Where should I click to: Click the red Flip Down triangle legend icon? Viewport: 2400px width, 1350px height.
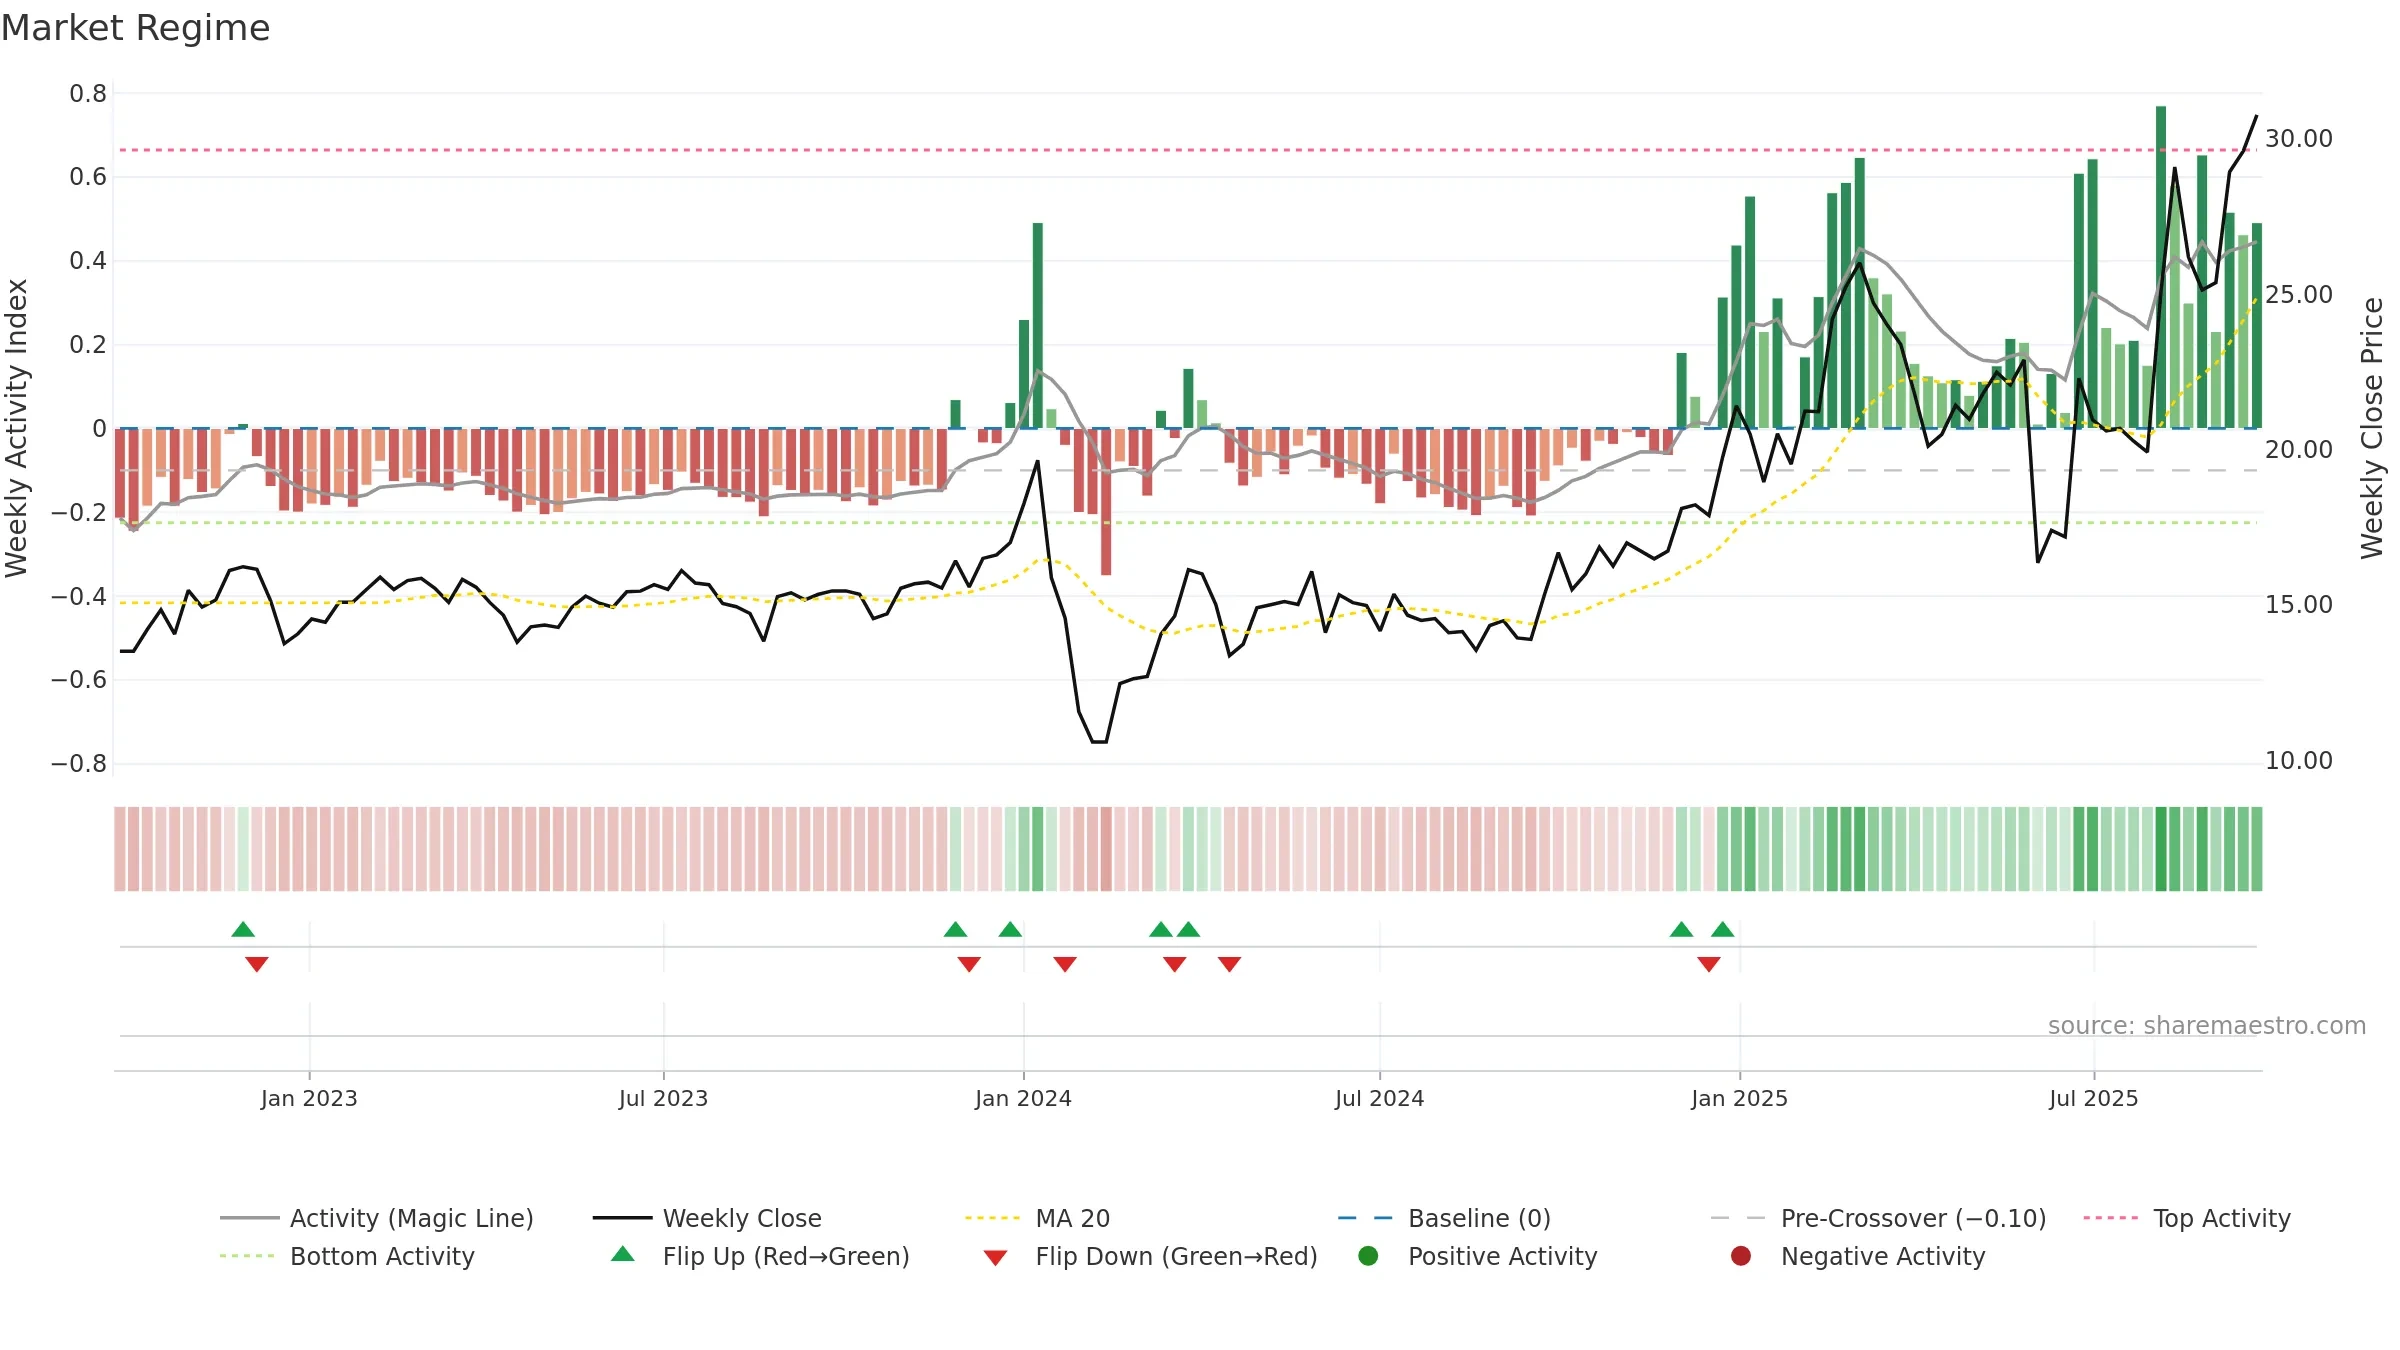click(x=995, y=1258)
